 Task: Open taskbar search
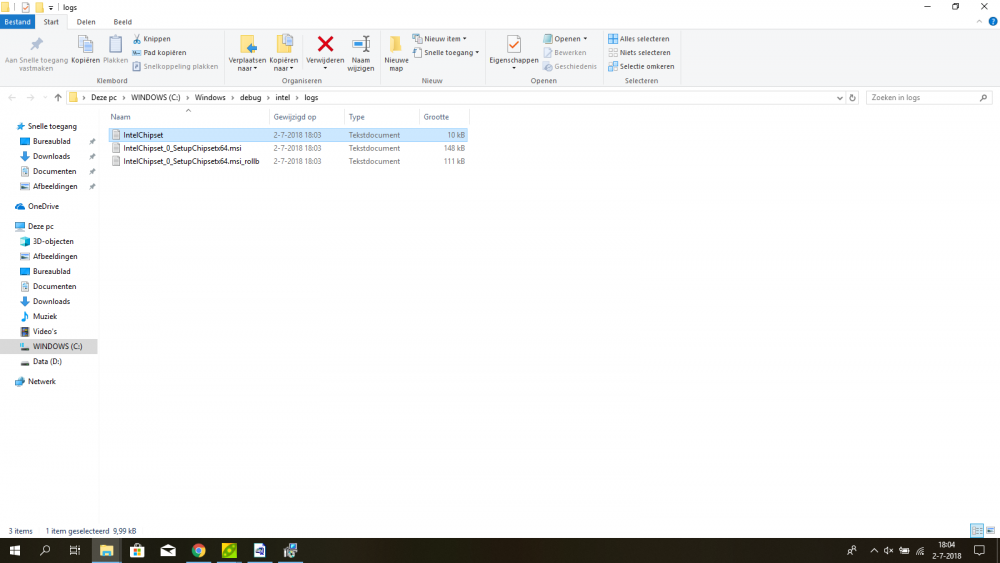click(x=45, y=550)
